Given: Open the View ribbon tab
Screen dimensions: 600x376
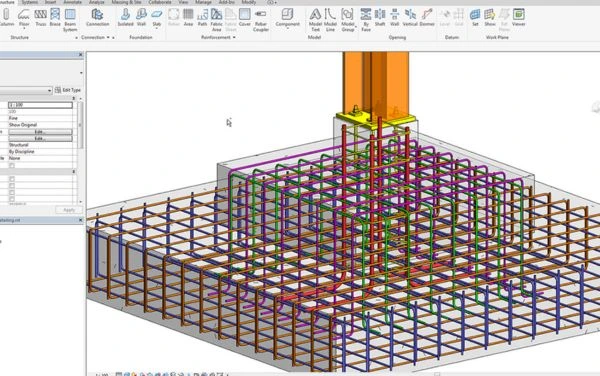Looking at the screenshot, I should point(183,2).
